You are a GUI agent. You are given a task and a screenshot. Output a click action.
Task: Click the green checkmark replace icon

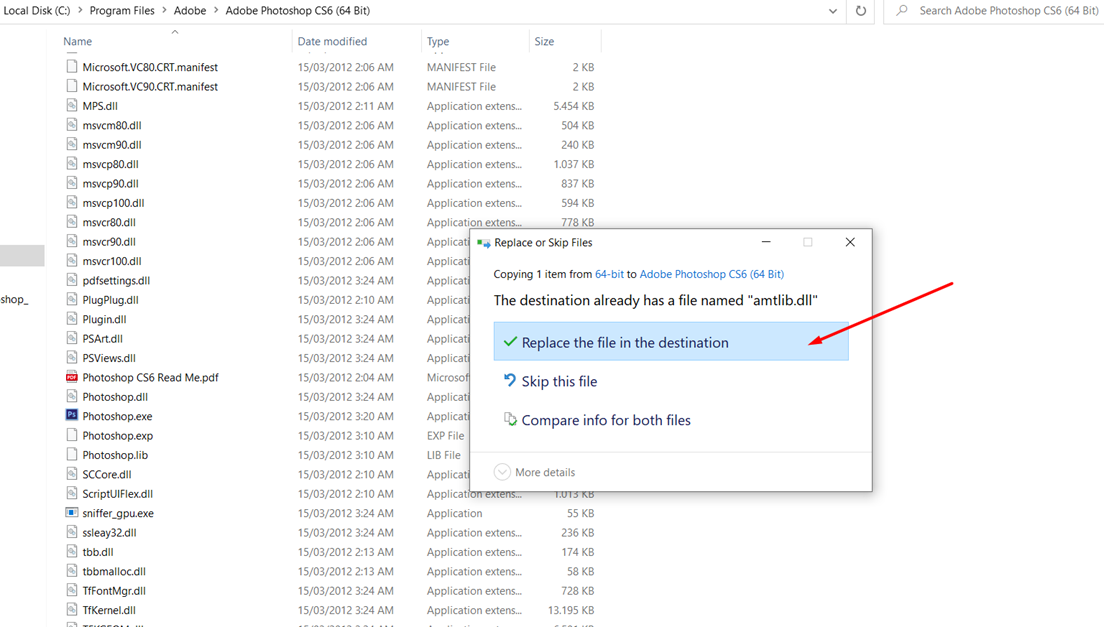coord(510,342)
